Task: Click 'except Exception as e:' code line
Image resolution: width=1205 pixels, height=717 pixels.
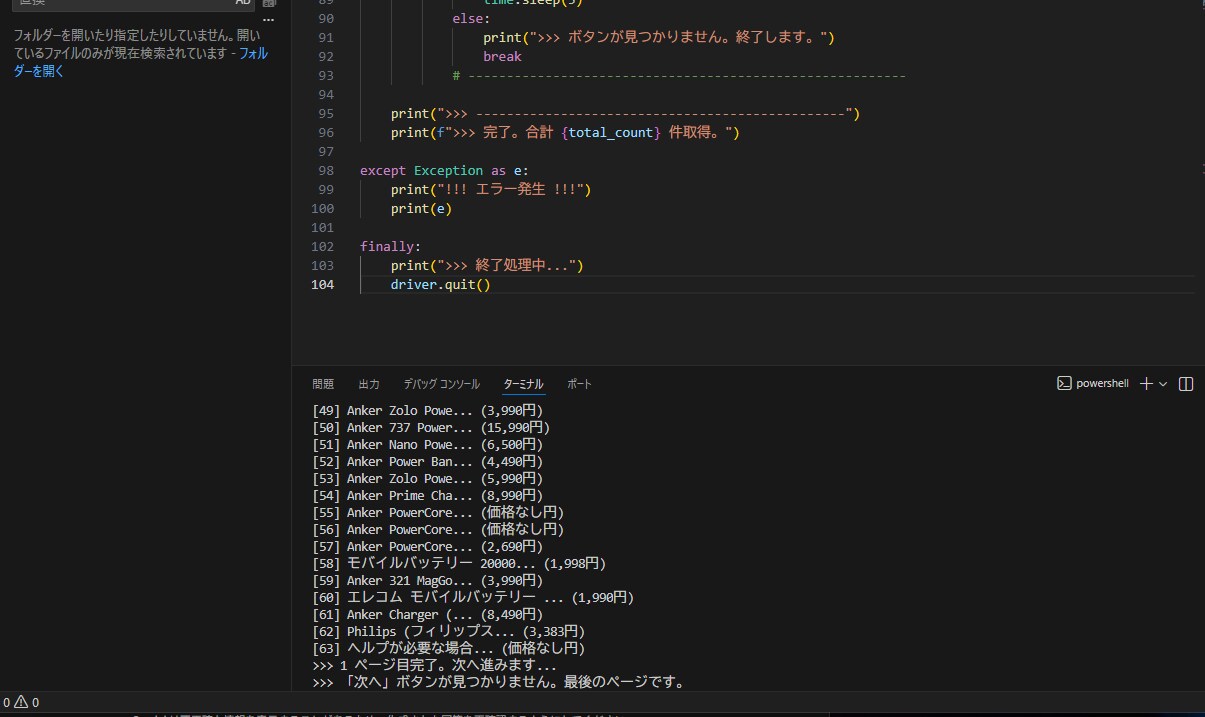Action: 444,171
